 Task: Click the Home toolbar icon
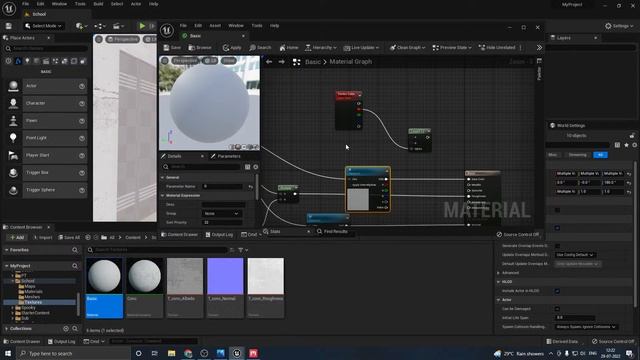(x=289, y=48)
